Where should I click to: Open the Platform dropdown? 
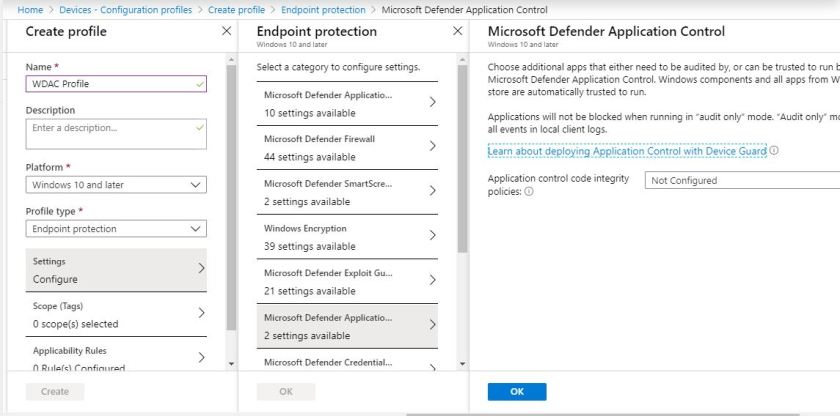[x=115, y=185]
